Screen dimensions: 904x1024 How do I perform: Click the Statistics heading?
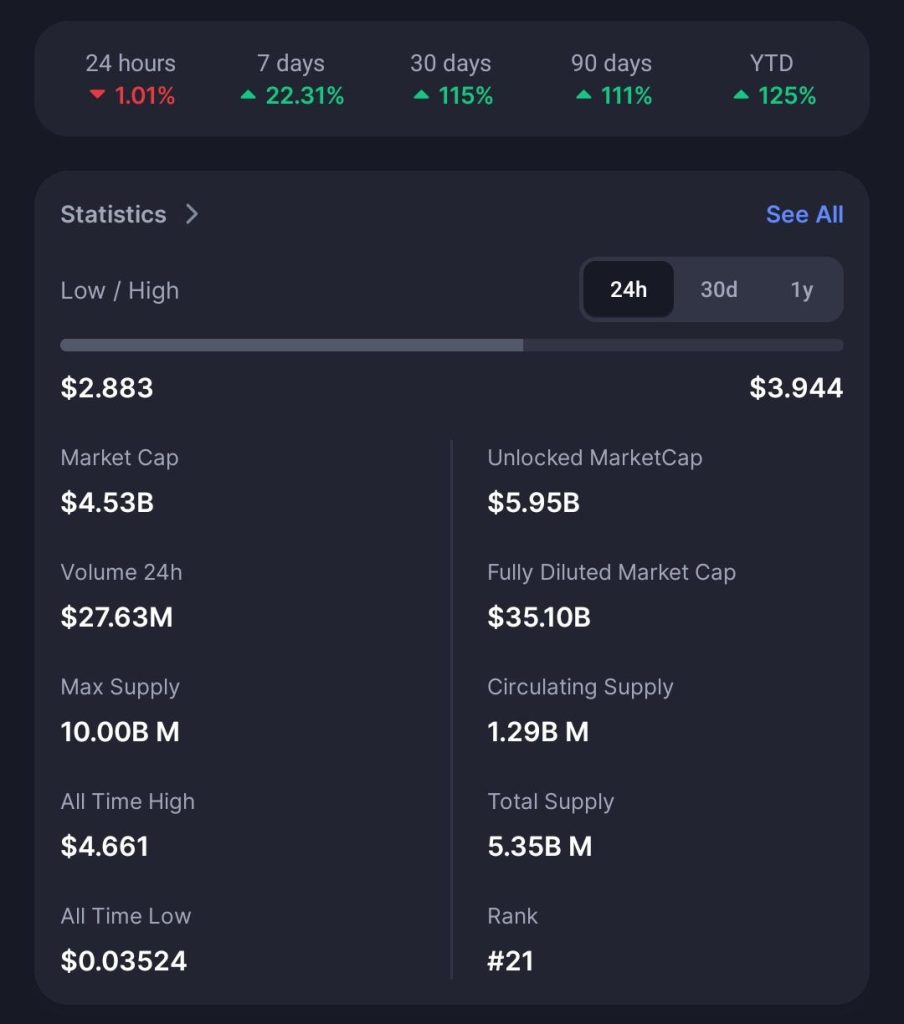pos(113,214)
